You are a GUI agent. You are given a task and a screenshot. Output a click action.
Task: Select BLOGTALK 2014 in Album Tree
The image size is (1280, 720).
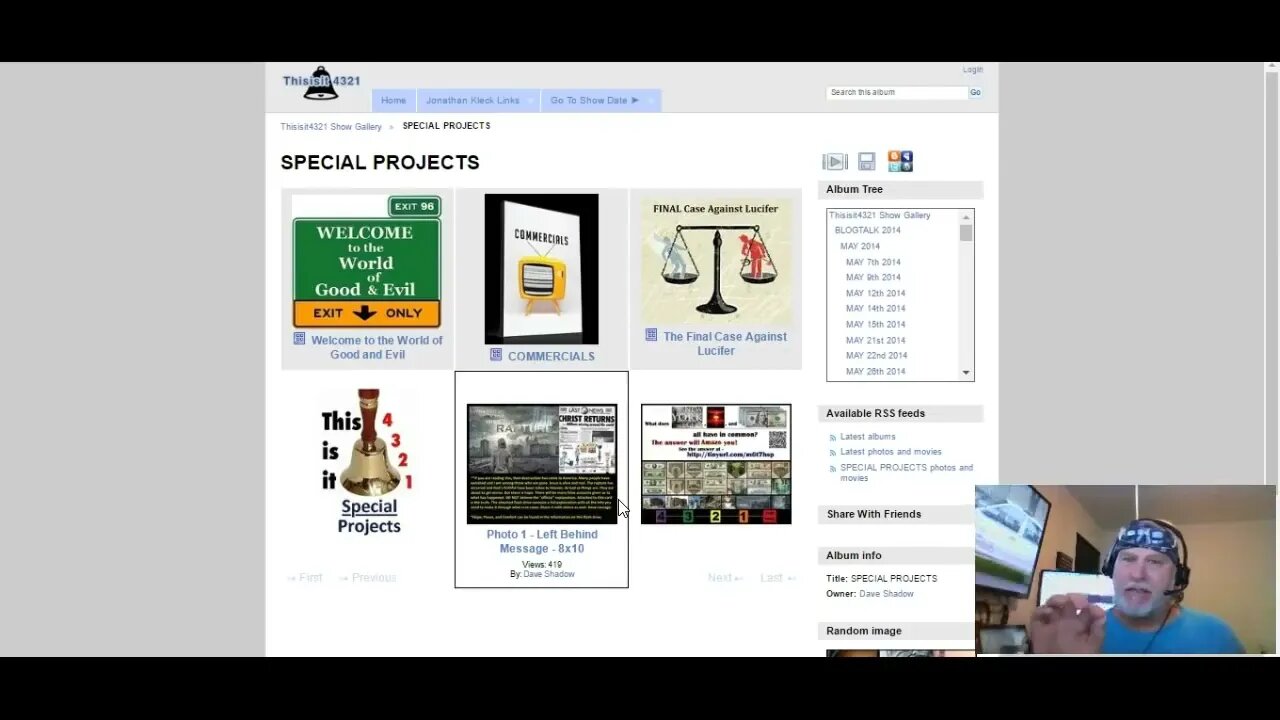coord(868,230)
